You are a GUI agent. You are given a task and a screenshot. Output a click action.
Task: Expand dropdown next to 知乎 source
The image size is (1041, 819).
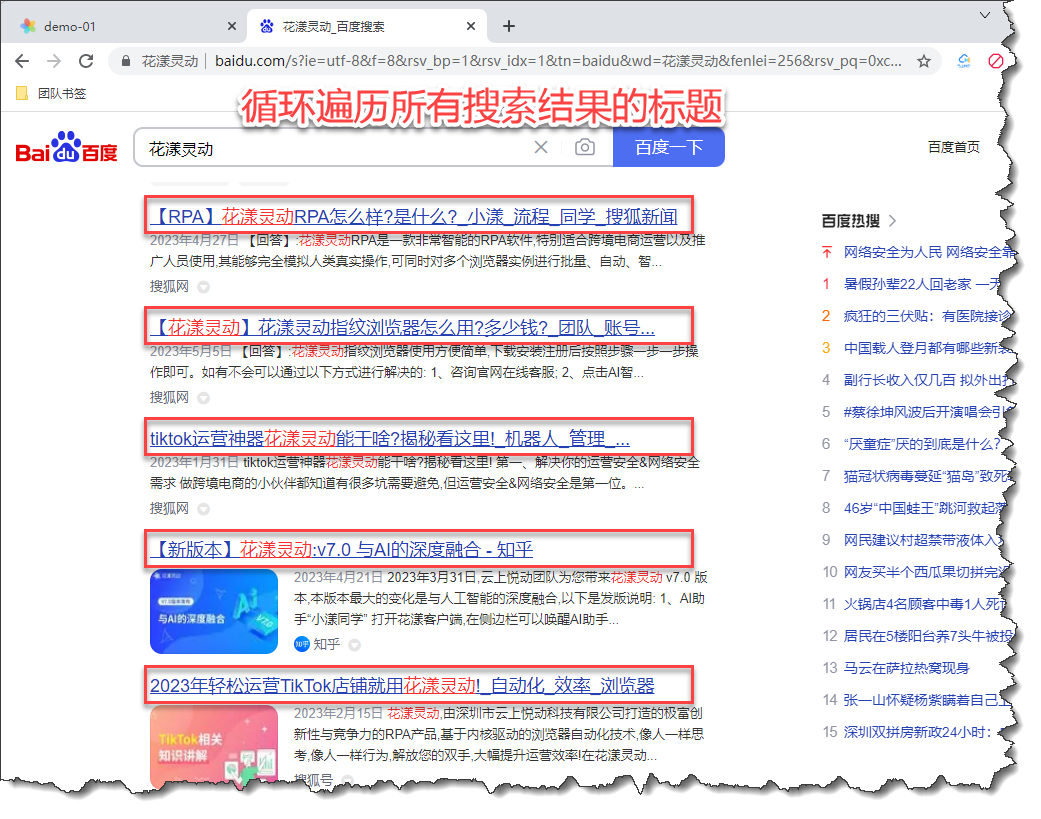click(355, 644)
